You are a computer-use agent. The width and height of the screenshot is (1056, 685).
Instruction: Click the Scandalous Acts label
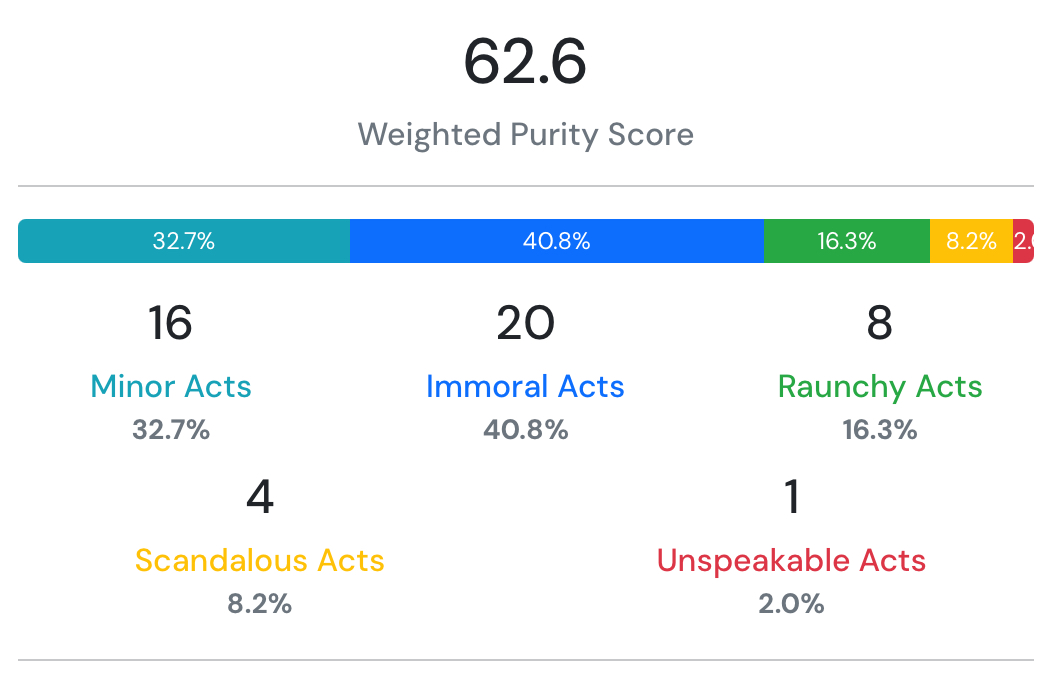click(x=260, y=560)
